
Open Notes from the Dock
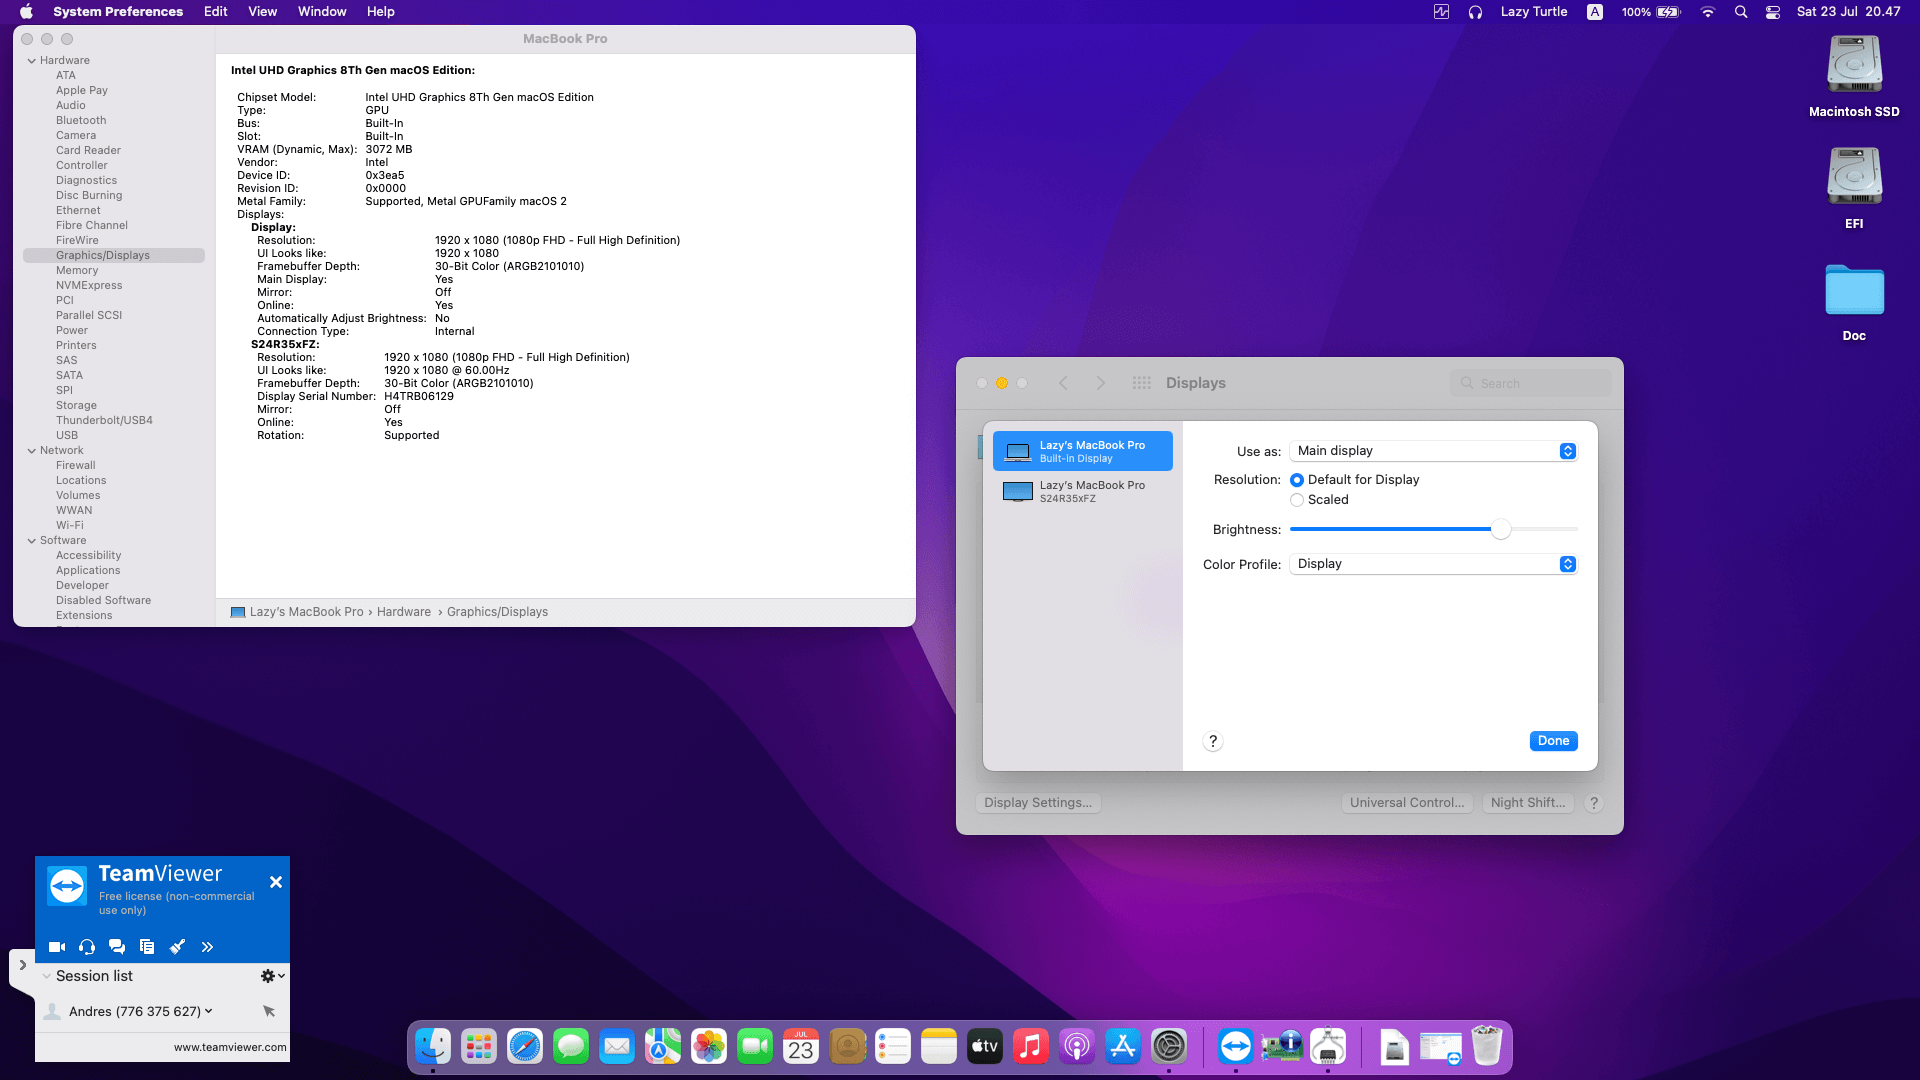(x=939, y=1047)
